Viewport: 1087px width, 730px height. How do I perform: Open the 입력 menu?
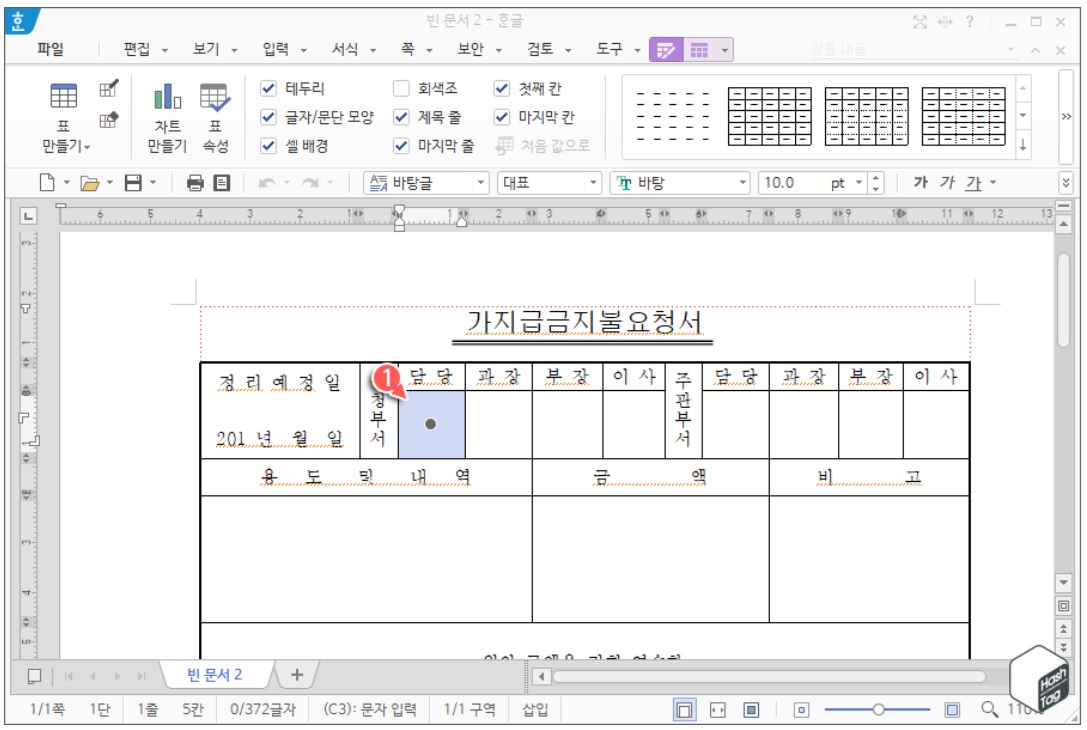click(275, 49)
